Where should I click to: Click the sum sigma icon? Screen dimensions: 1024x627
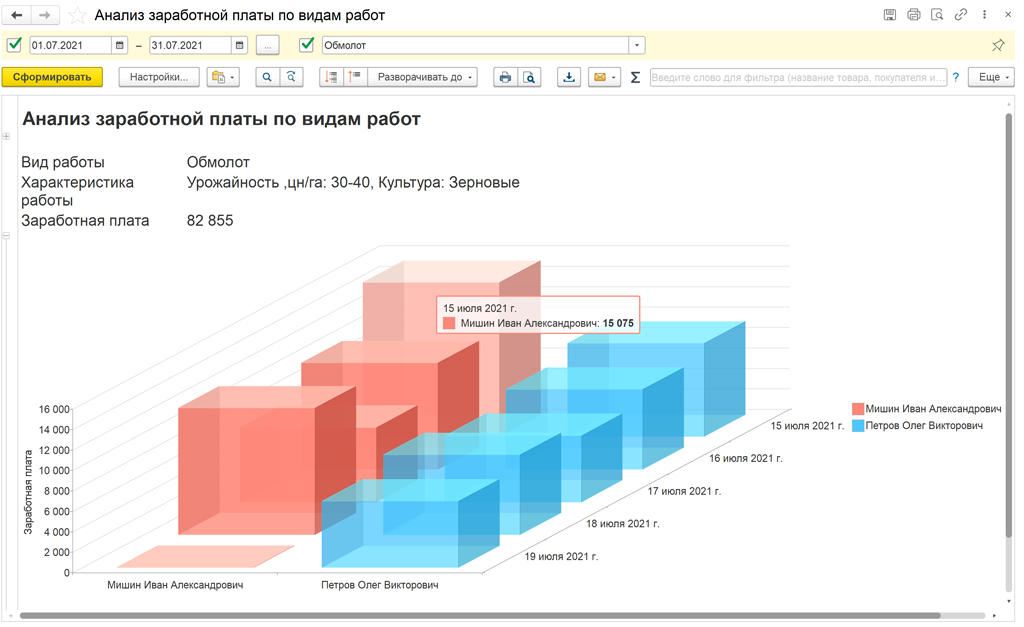(635, 77)
